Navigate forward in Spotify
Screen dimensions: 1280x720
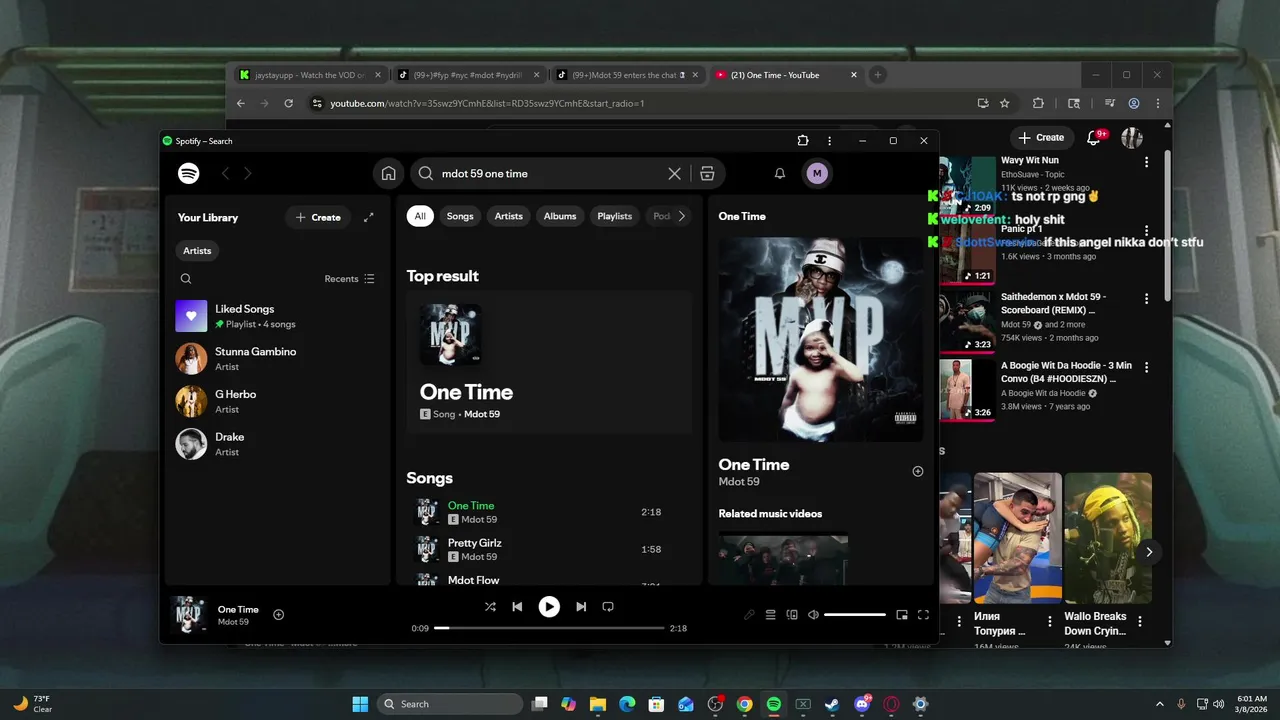248,173
